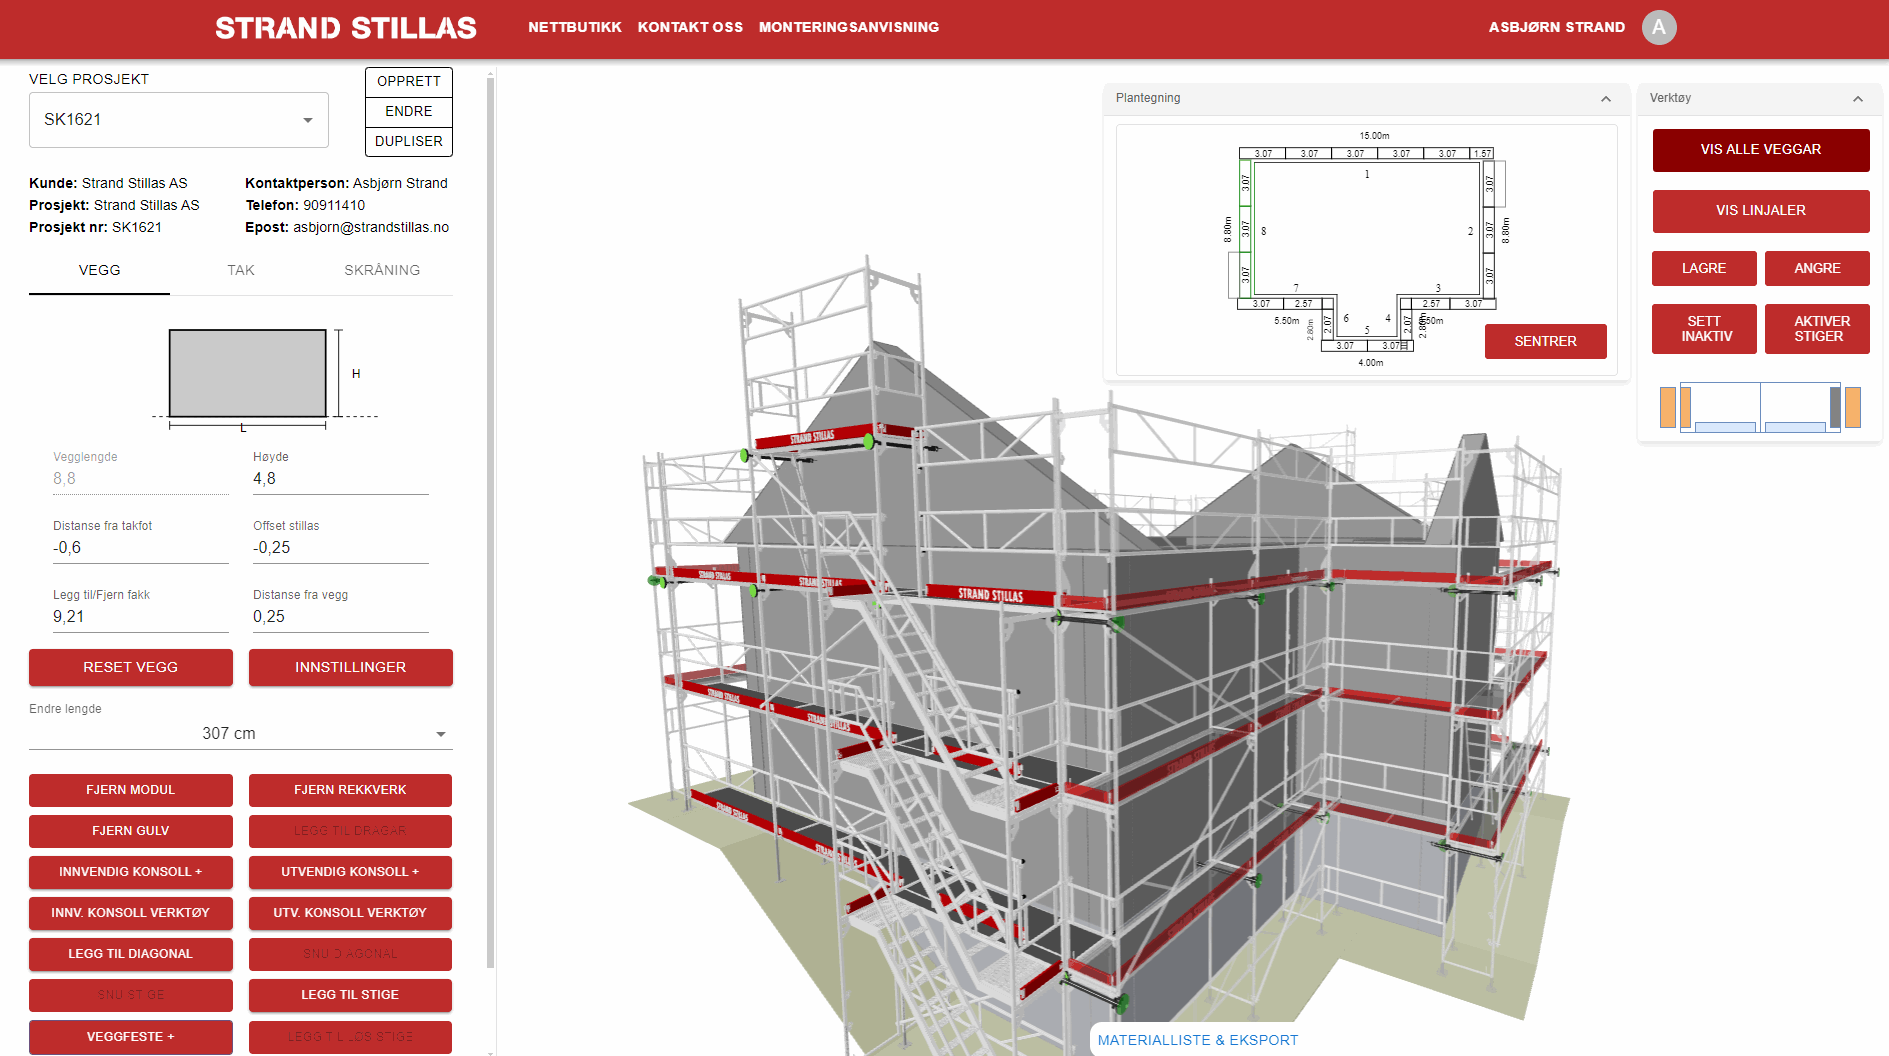Click the wall dimension diagram image
Screen dimensions: 1889x1056
pyautogui.click(x=248, y=374)
